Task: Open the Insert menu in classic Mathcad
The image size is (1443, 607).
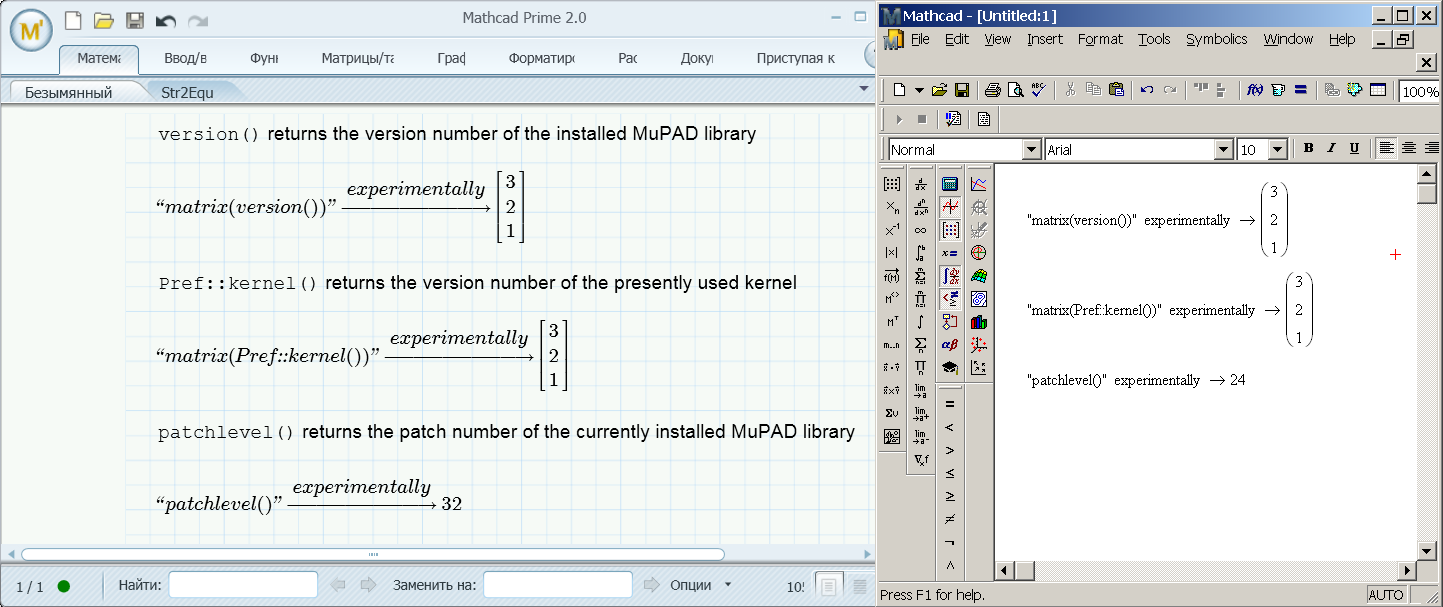Action: 1045,39
